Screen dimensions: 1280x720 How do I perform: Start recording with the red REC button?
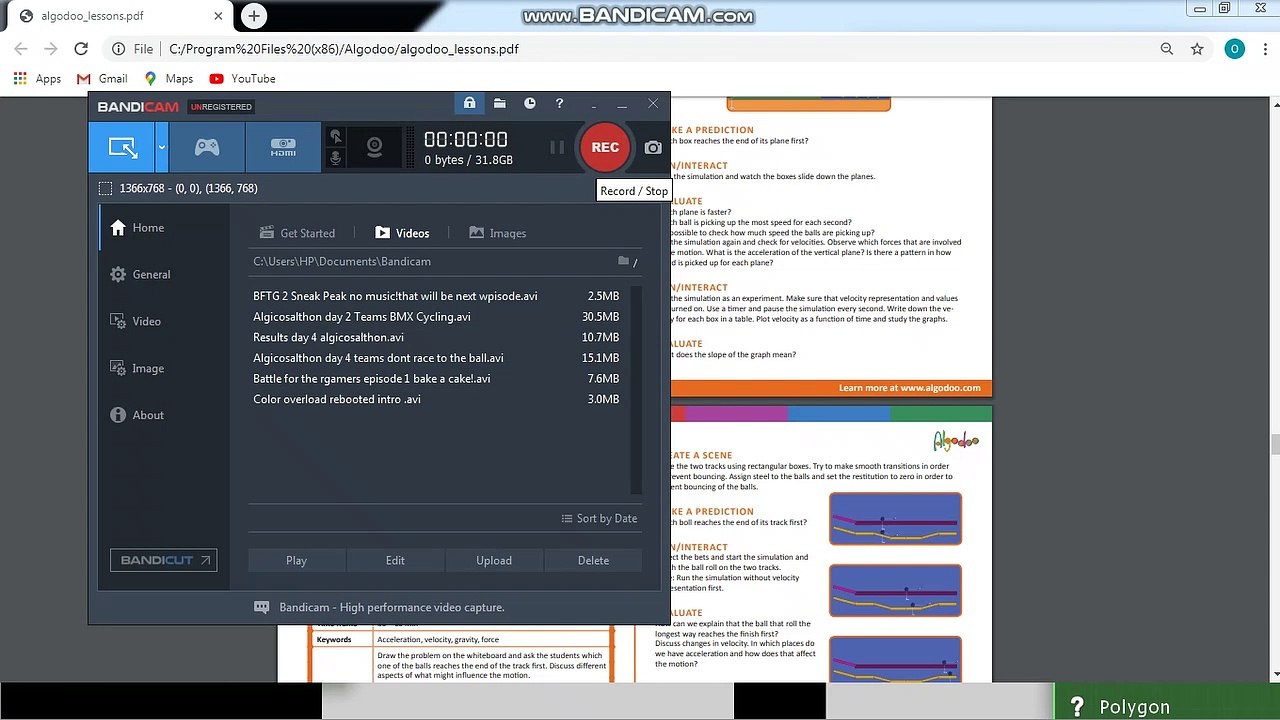coord(605,147)
